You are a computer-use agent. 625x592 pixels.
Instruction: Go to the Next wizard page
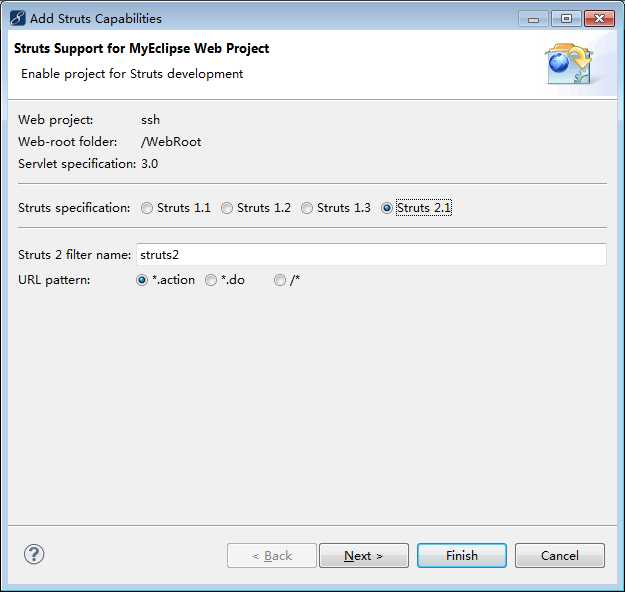tap(364, 555)
